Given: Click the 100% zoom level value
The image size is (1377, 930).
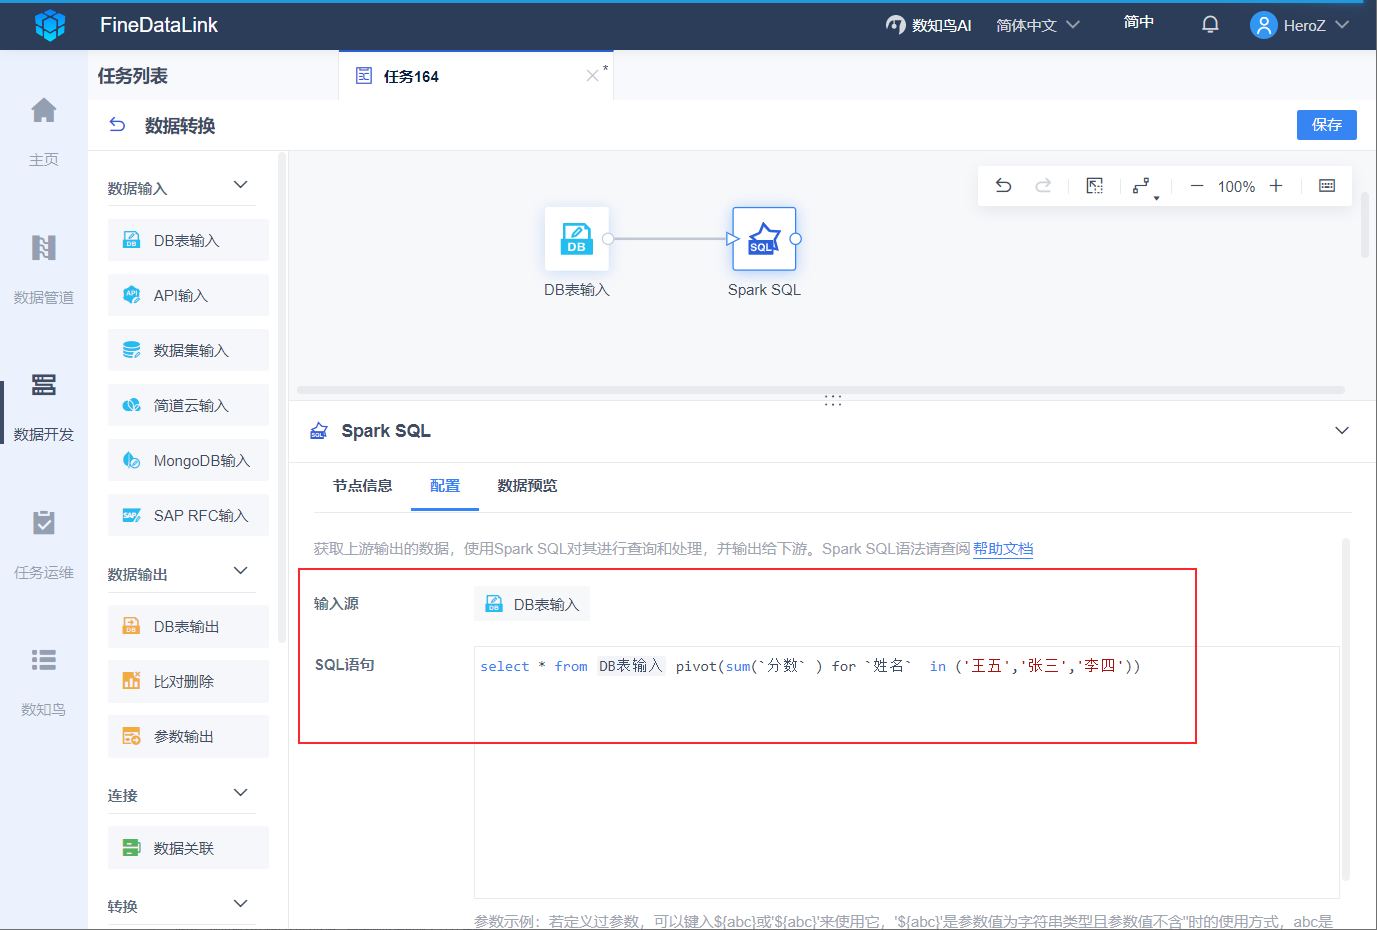Looking at the screenshot, I should point(1236,186).
